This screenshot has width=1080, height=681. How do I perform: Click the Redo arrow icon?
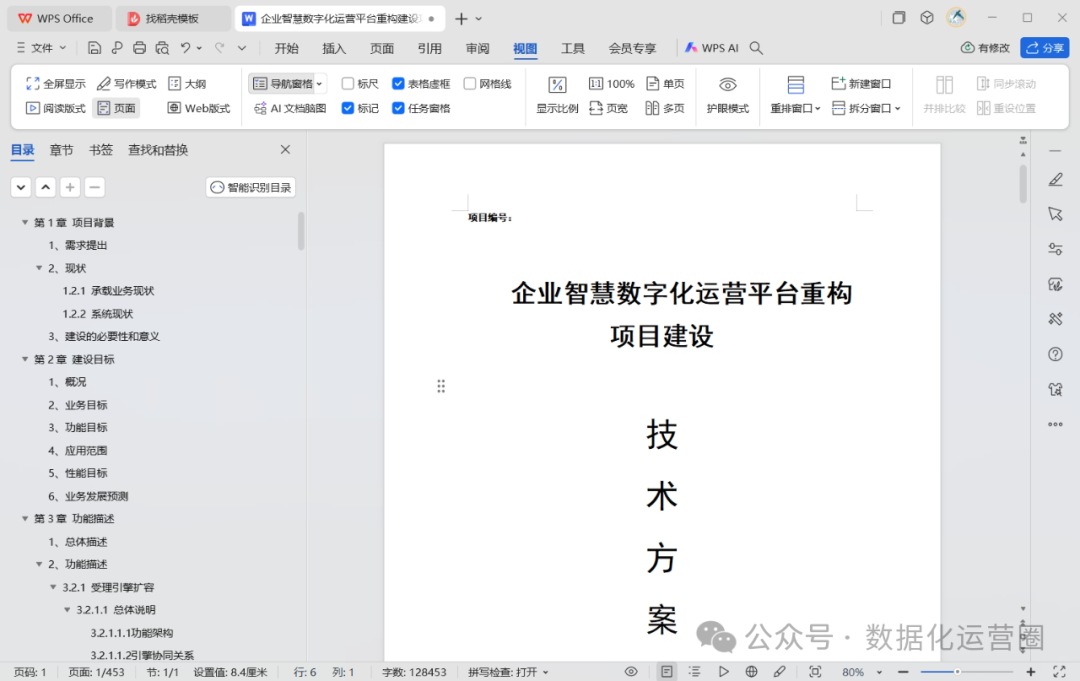(220, 48)
